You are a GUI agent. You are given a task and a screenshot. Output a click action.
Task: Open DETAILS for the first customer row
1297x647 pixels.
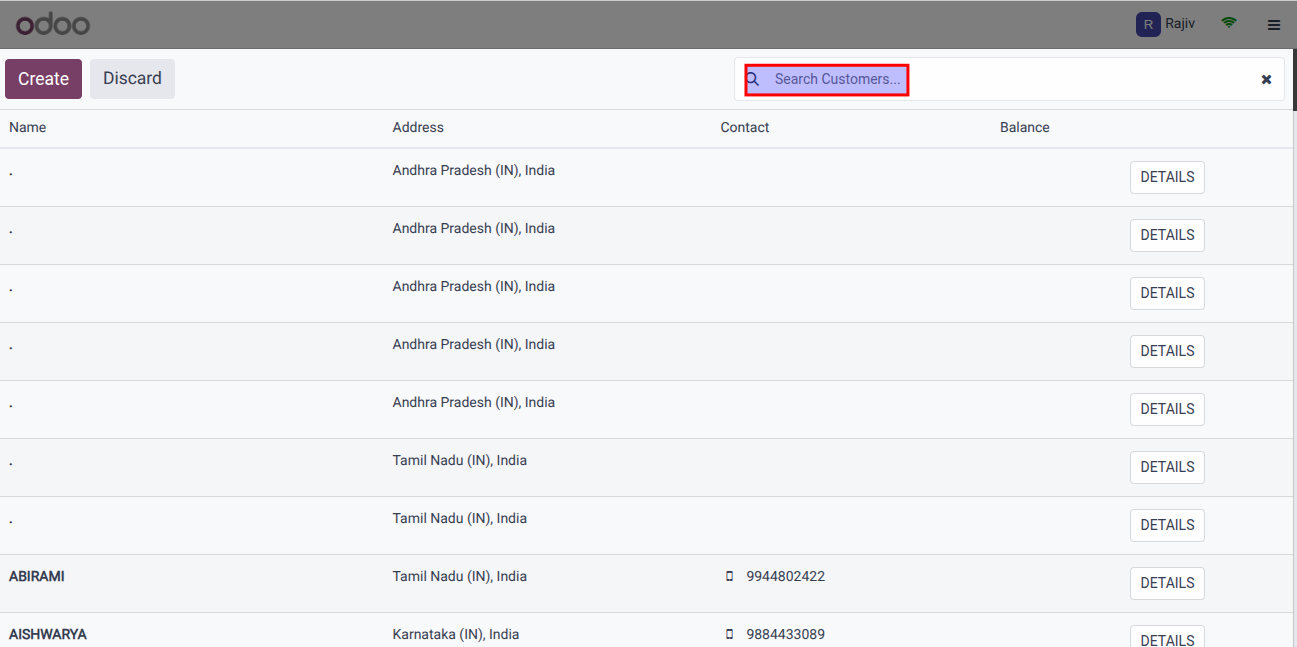coord(1167,177)
